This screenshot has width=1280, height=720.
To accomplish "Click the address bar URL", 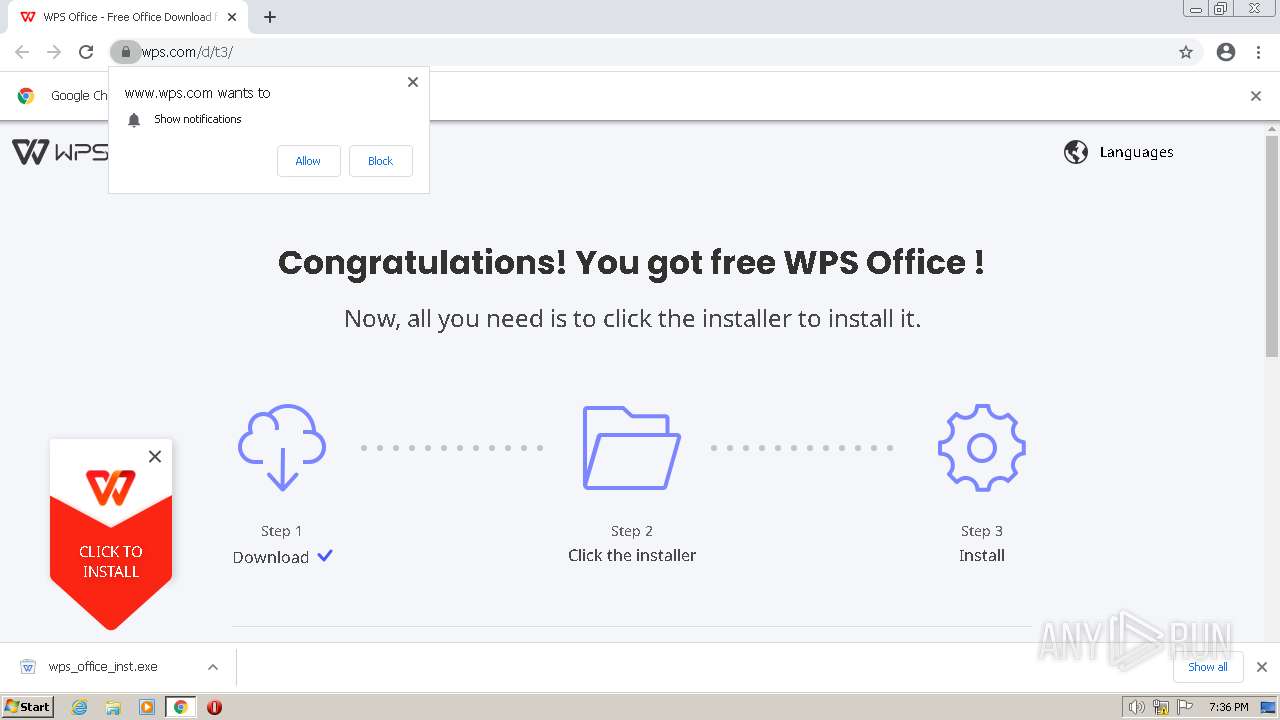I will click(187, 52).
